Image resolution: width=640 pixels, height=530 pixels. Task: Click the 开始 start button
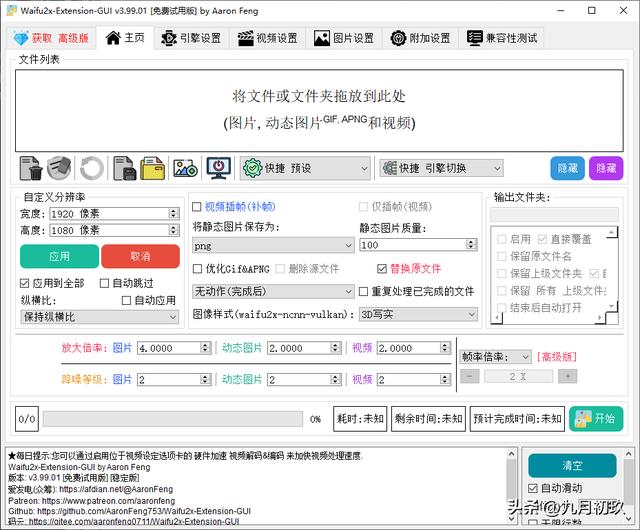596,419
